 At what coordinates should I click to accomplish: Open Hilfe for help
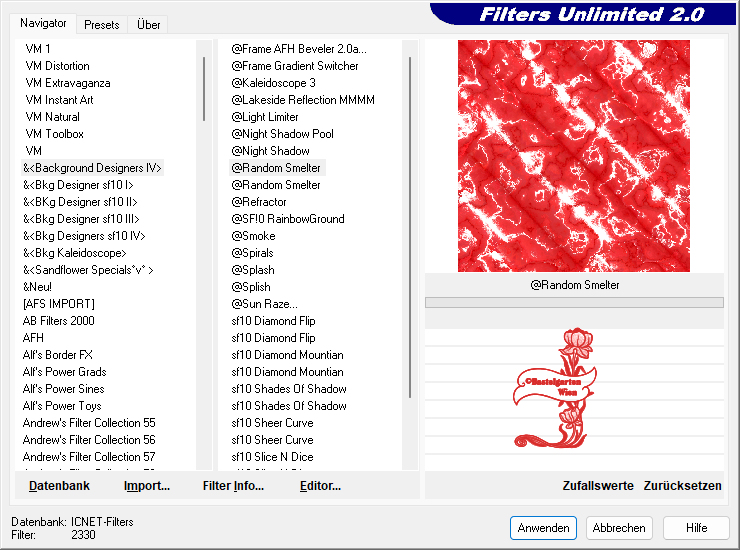tap(696, 528)
